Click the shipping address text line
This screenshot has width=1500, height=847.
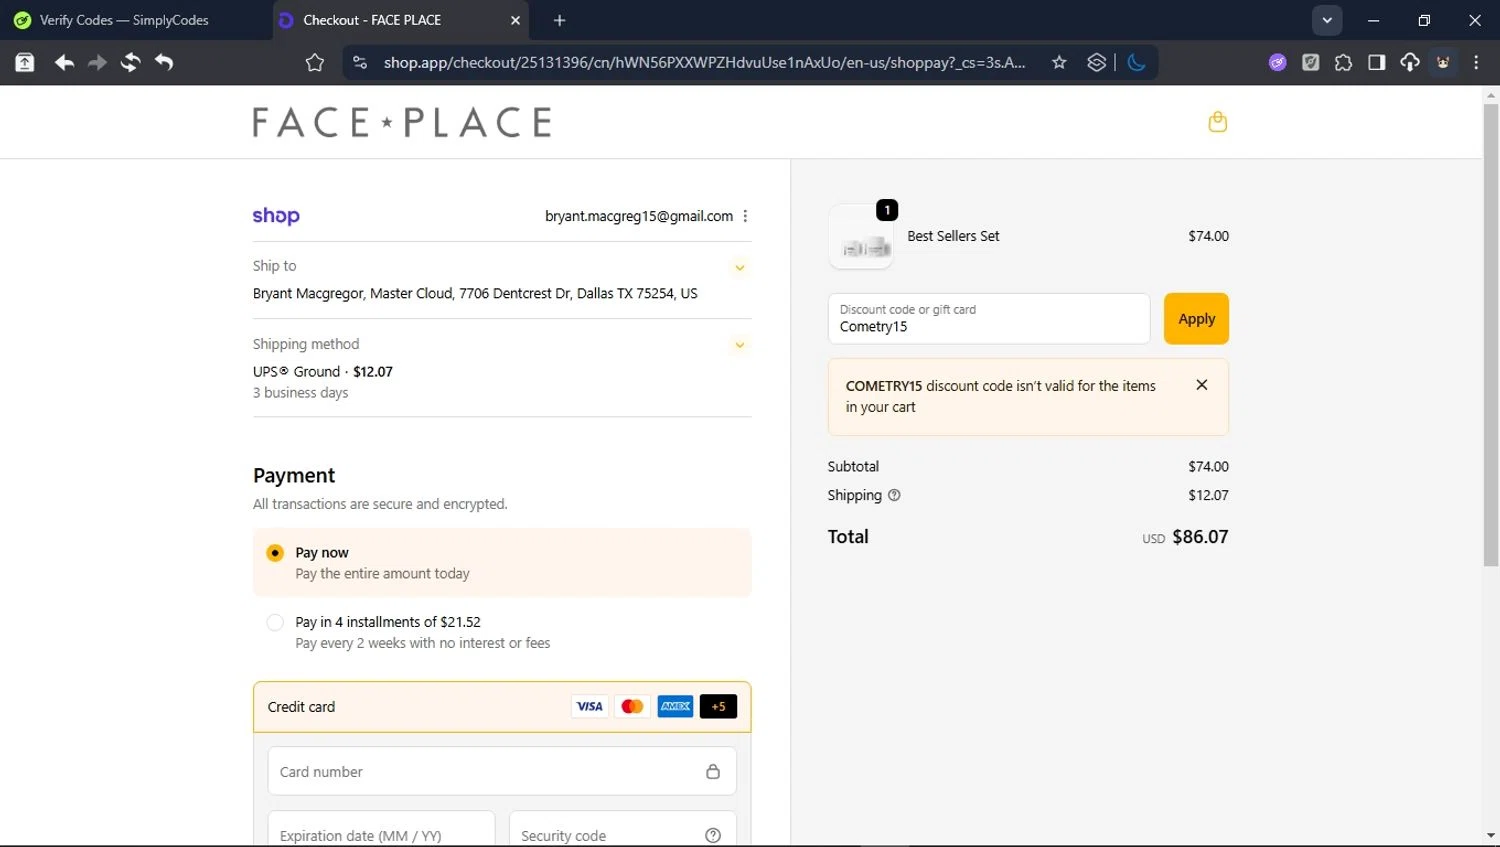click(475, 294)
